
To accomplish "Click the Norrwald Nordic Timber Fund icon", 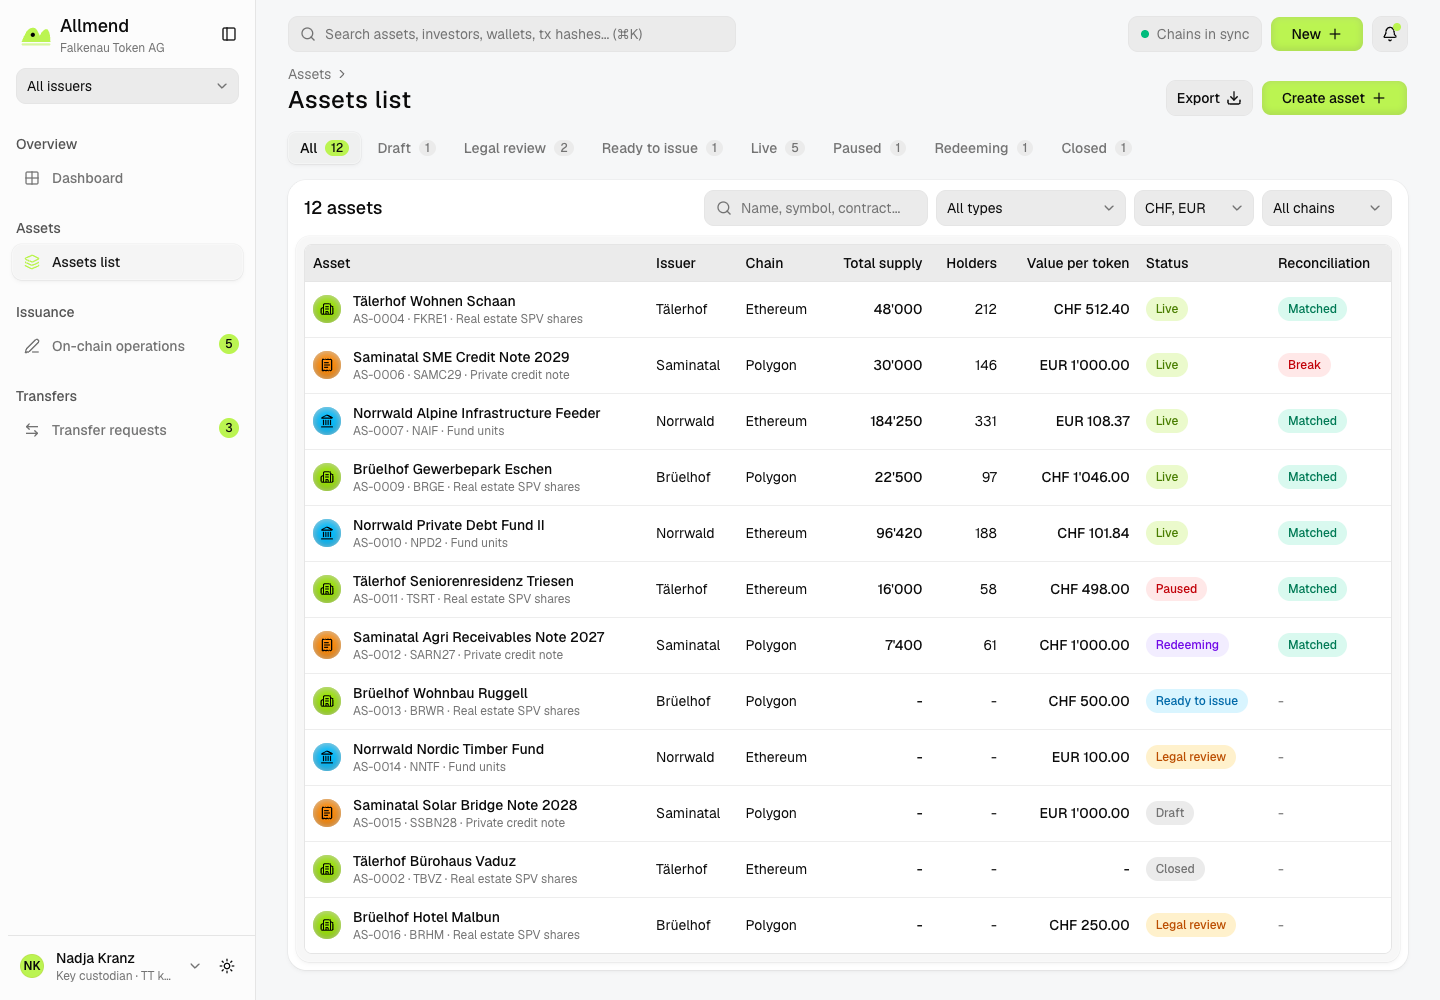I will 327,757.
